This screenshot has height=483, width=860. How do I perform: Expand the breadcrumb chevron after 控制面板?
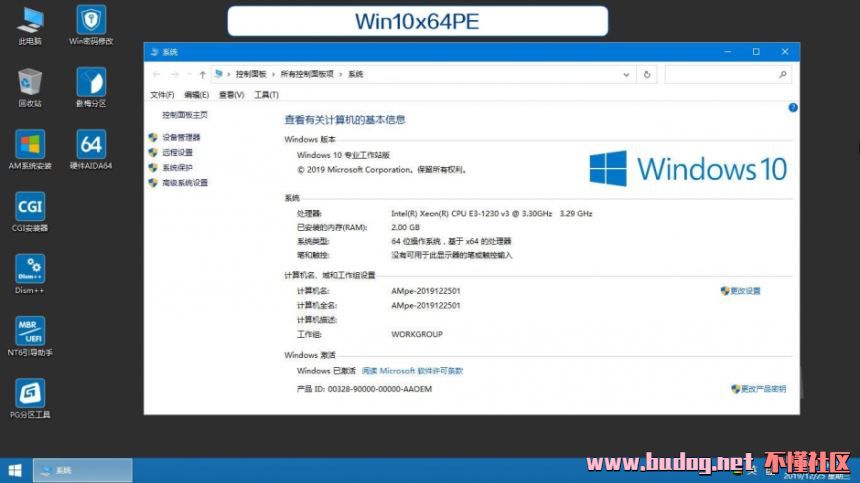pos(274,74)
